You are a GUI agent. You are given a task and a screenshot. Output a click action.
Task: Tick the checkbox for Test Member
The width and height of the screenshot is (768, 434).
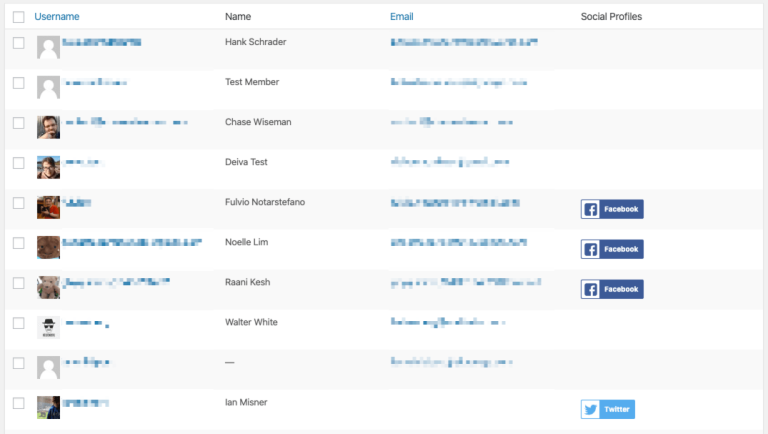click(19, 83)
